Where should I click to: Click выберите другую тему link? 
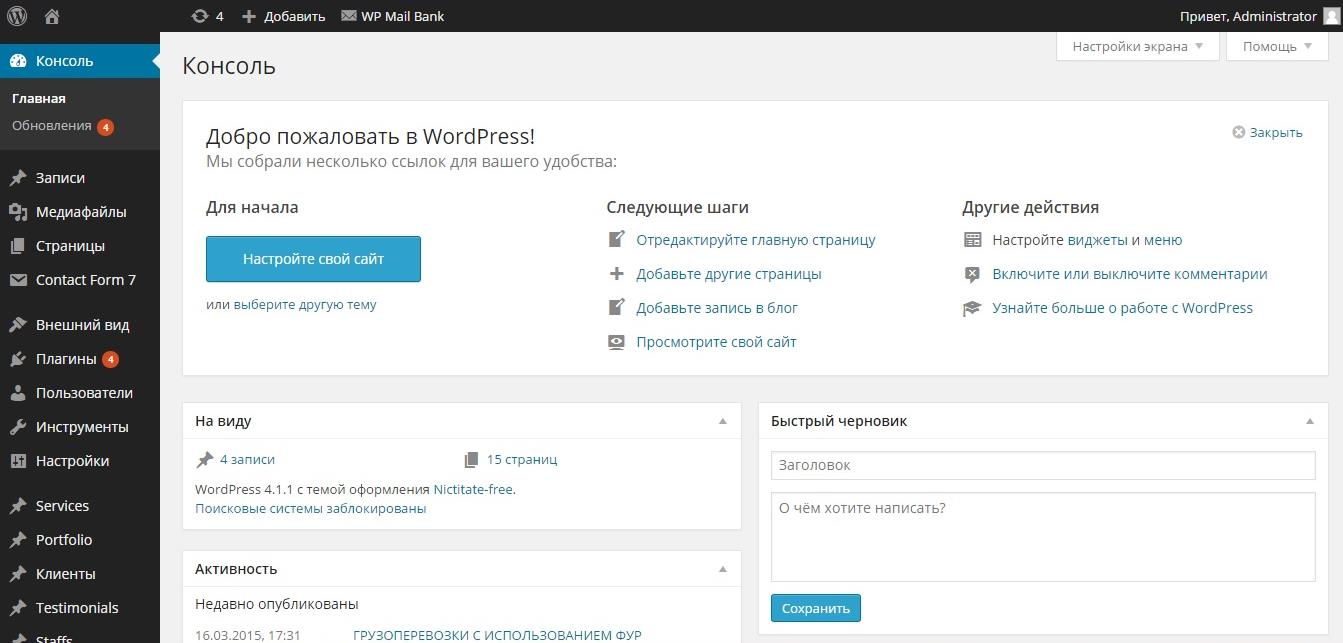pyautogui.click(x=305, y=304)
